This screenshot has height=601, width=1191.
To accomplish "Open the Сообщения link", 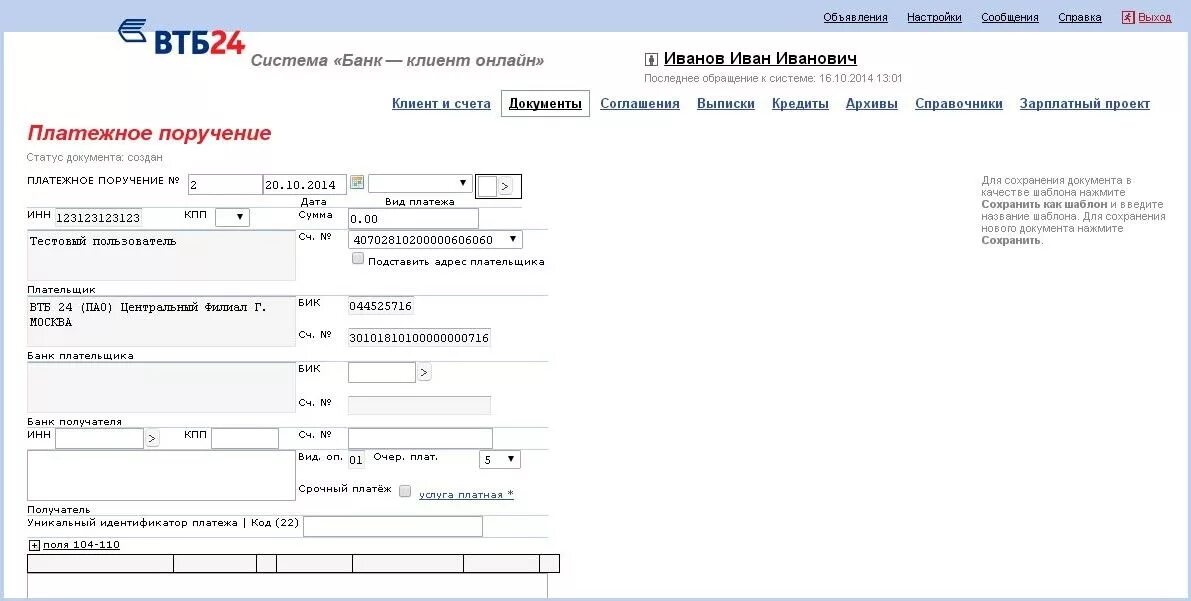I will [x=1009, y=17].
